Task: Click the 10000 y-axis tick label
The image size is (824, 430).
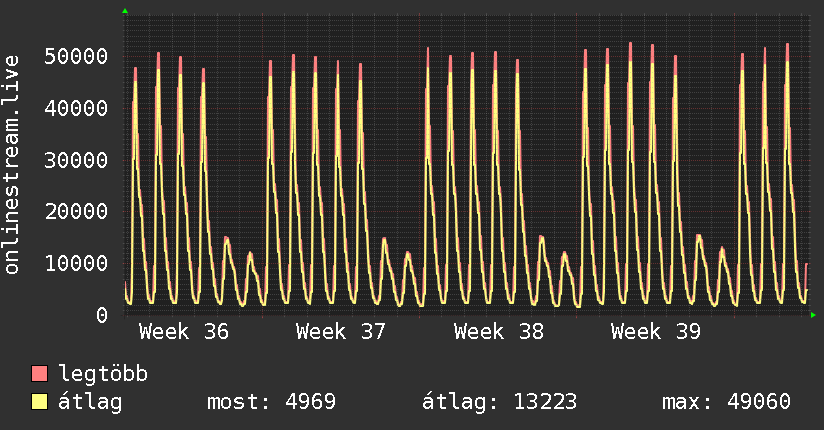Action: 76,263
